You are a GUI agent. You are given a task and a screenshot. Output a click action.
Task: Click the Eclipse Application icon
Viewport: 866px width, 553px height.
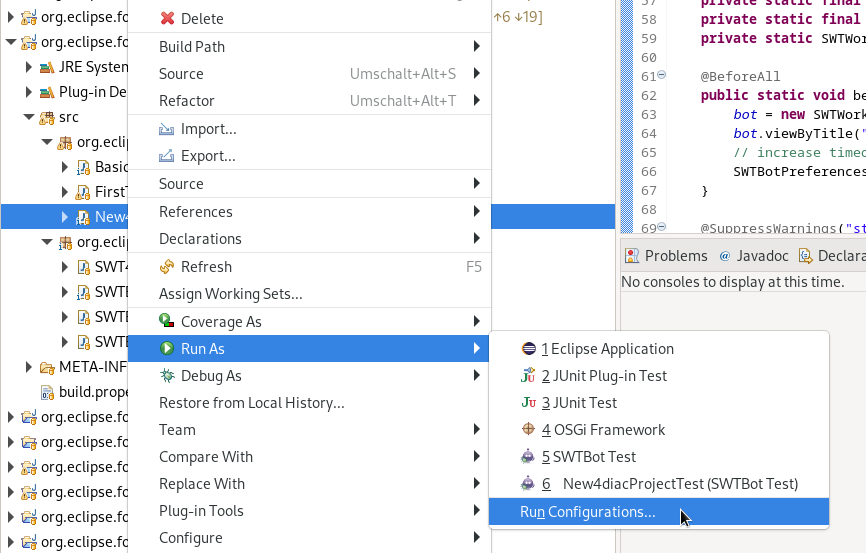point(529,349)
